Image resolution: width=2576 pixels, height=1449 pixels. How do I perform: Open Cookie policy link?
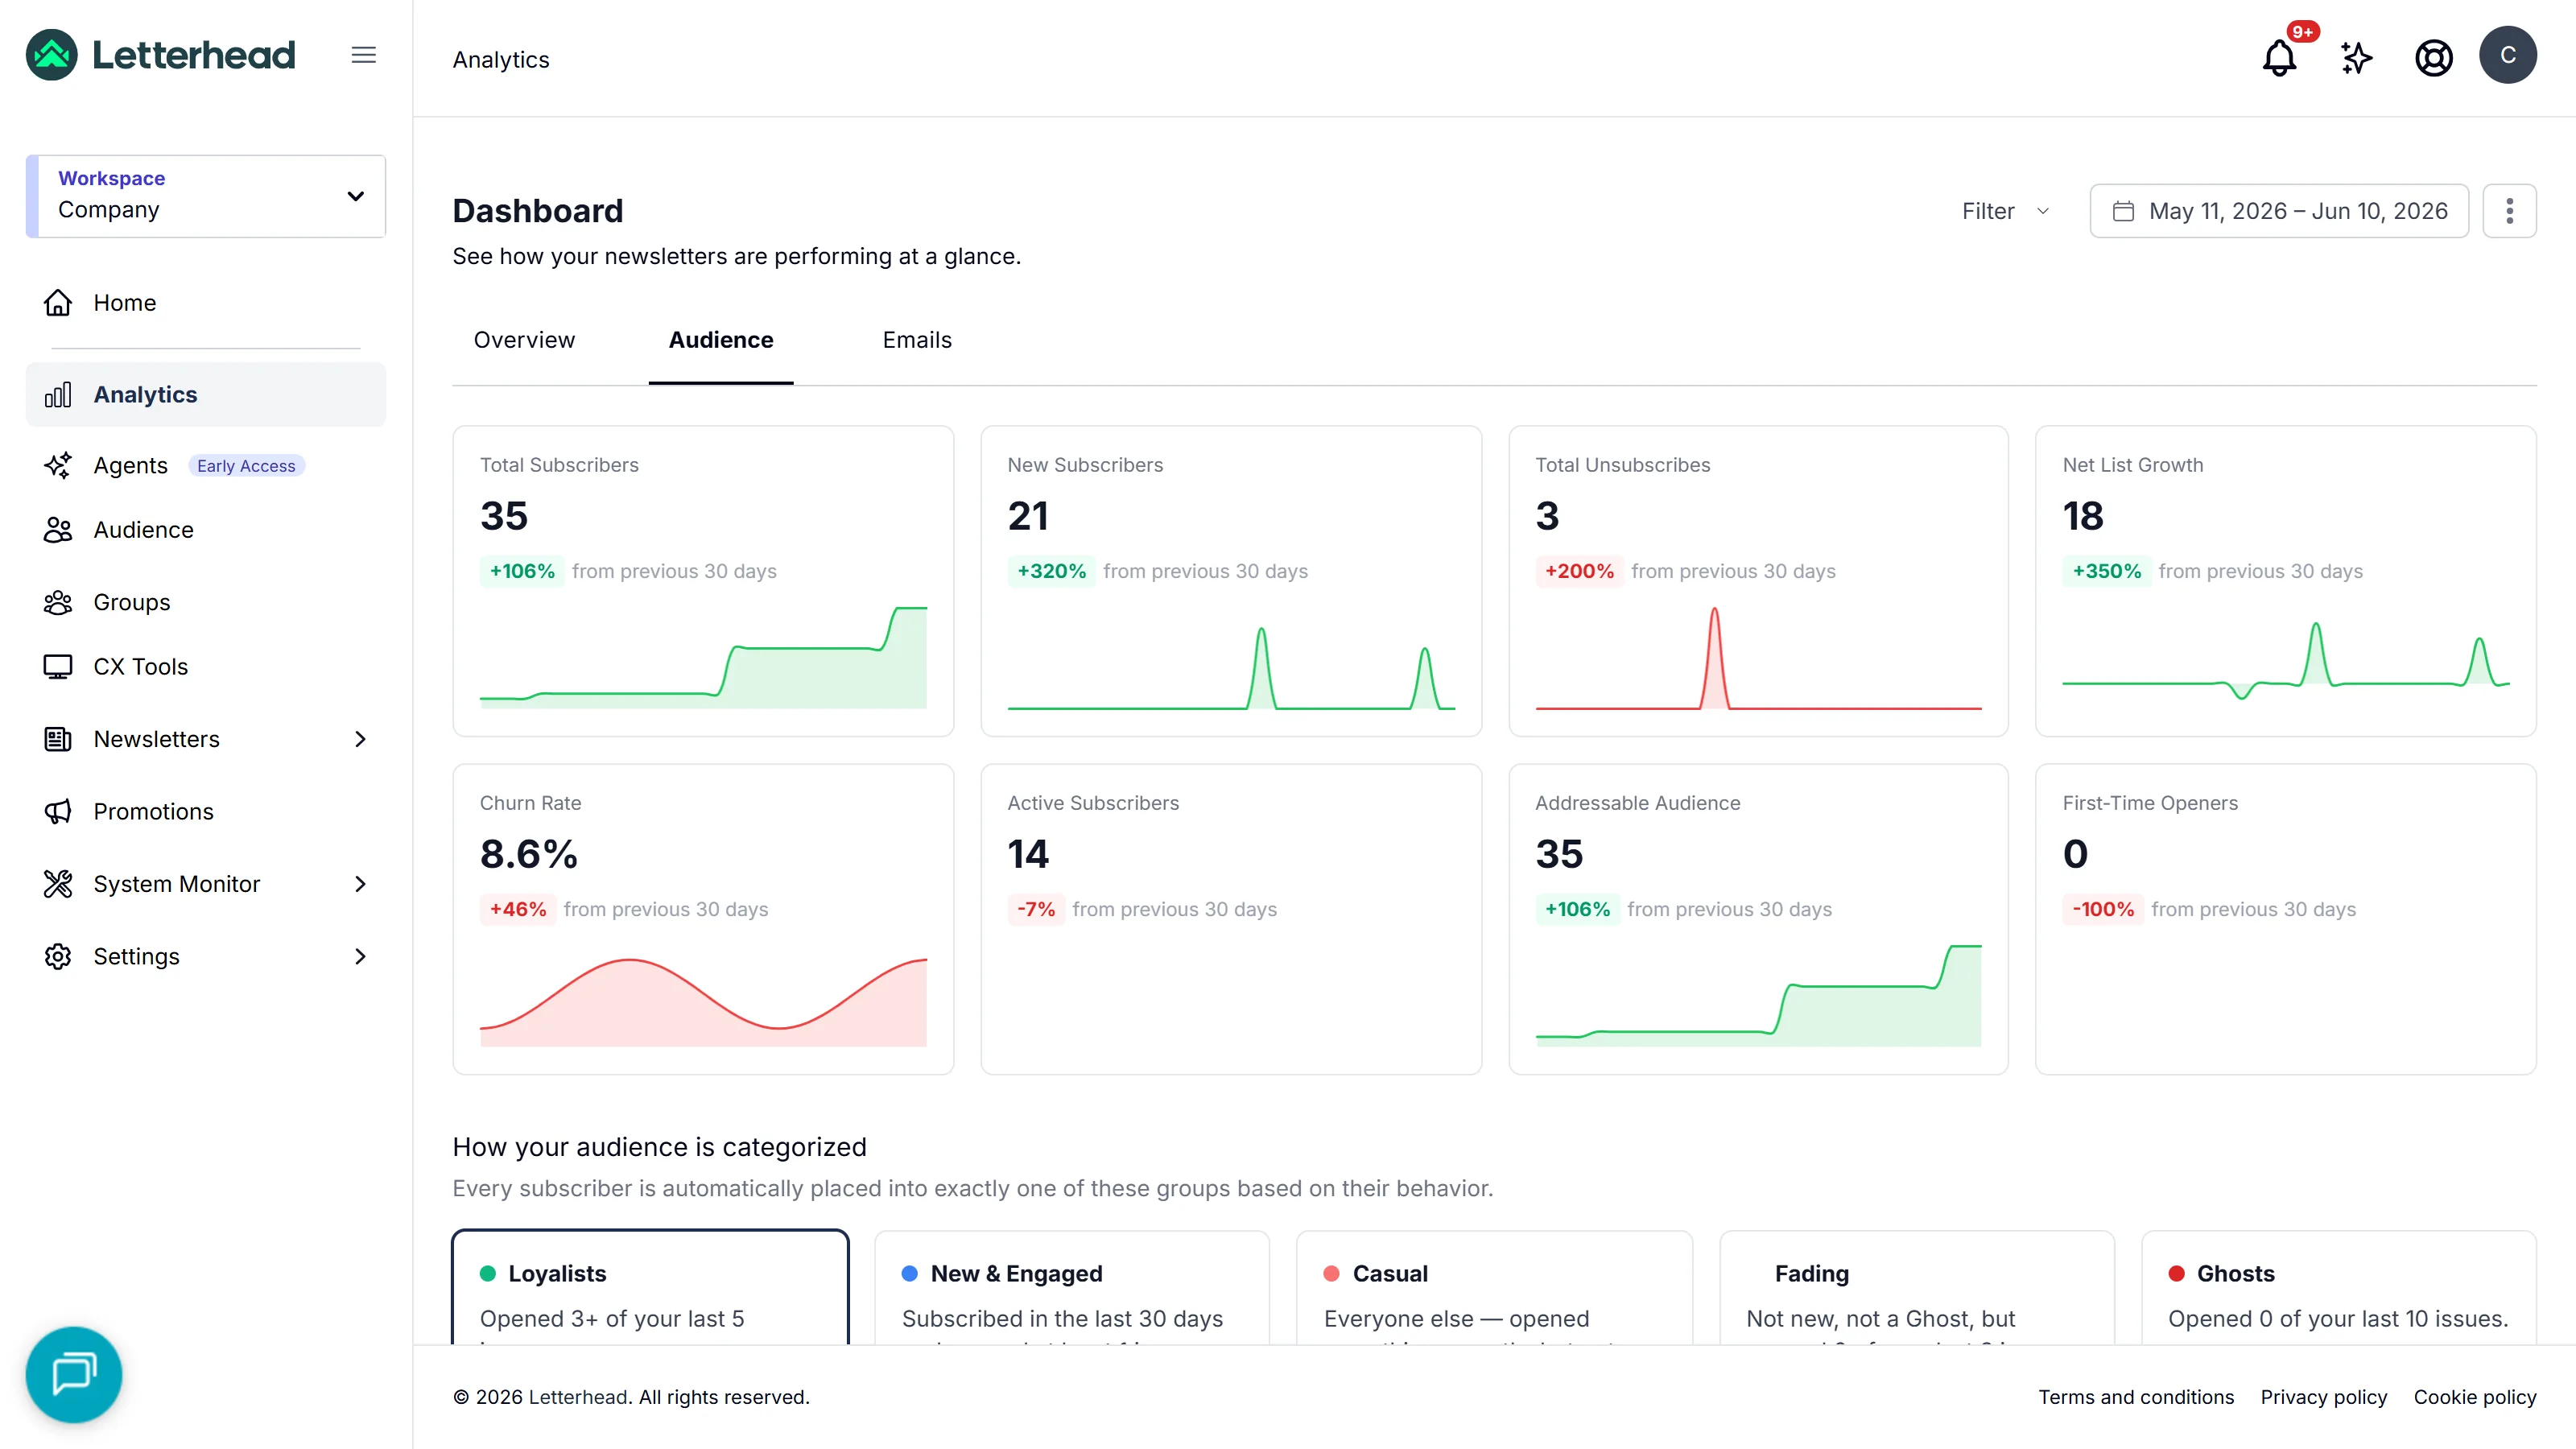(x=2475, y=1397)
